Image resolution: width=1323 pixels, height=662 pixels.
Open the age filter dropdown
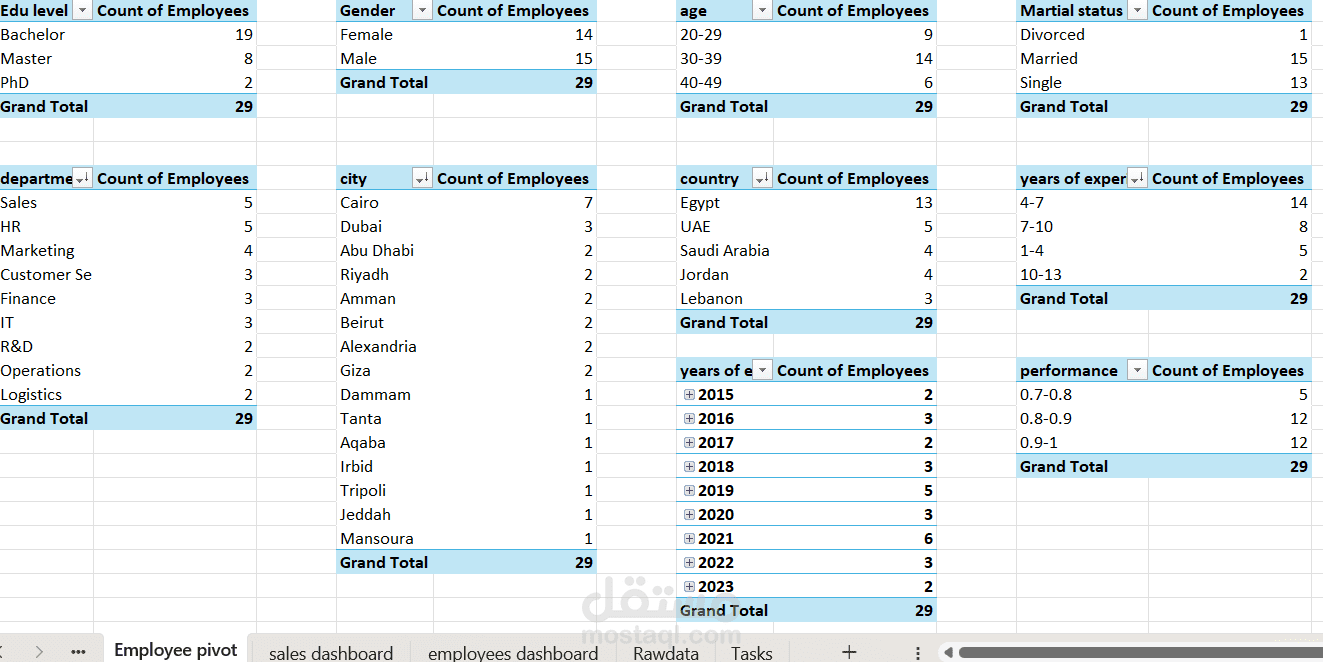[762, 11]
